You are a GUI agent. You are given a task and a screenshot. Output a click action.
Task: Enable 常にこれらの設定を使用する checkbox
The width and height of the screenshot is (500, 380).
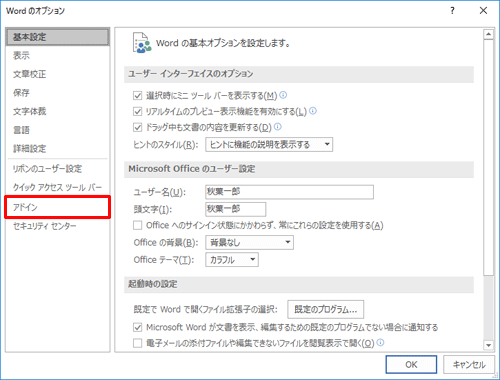[138, 225]
